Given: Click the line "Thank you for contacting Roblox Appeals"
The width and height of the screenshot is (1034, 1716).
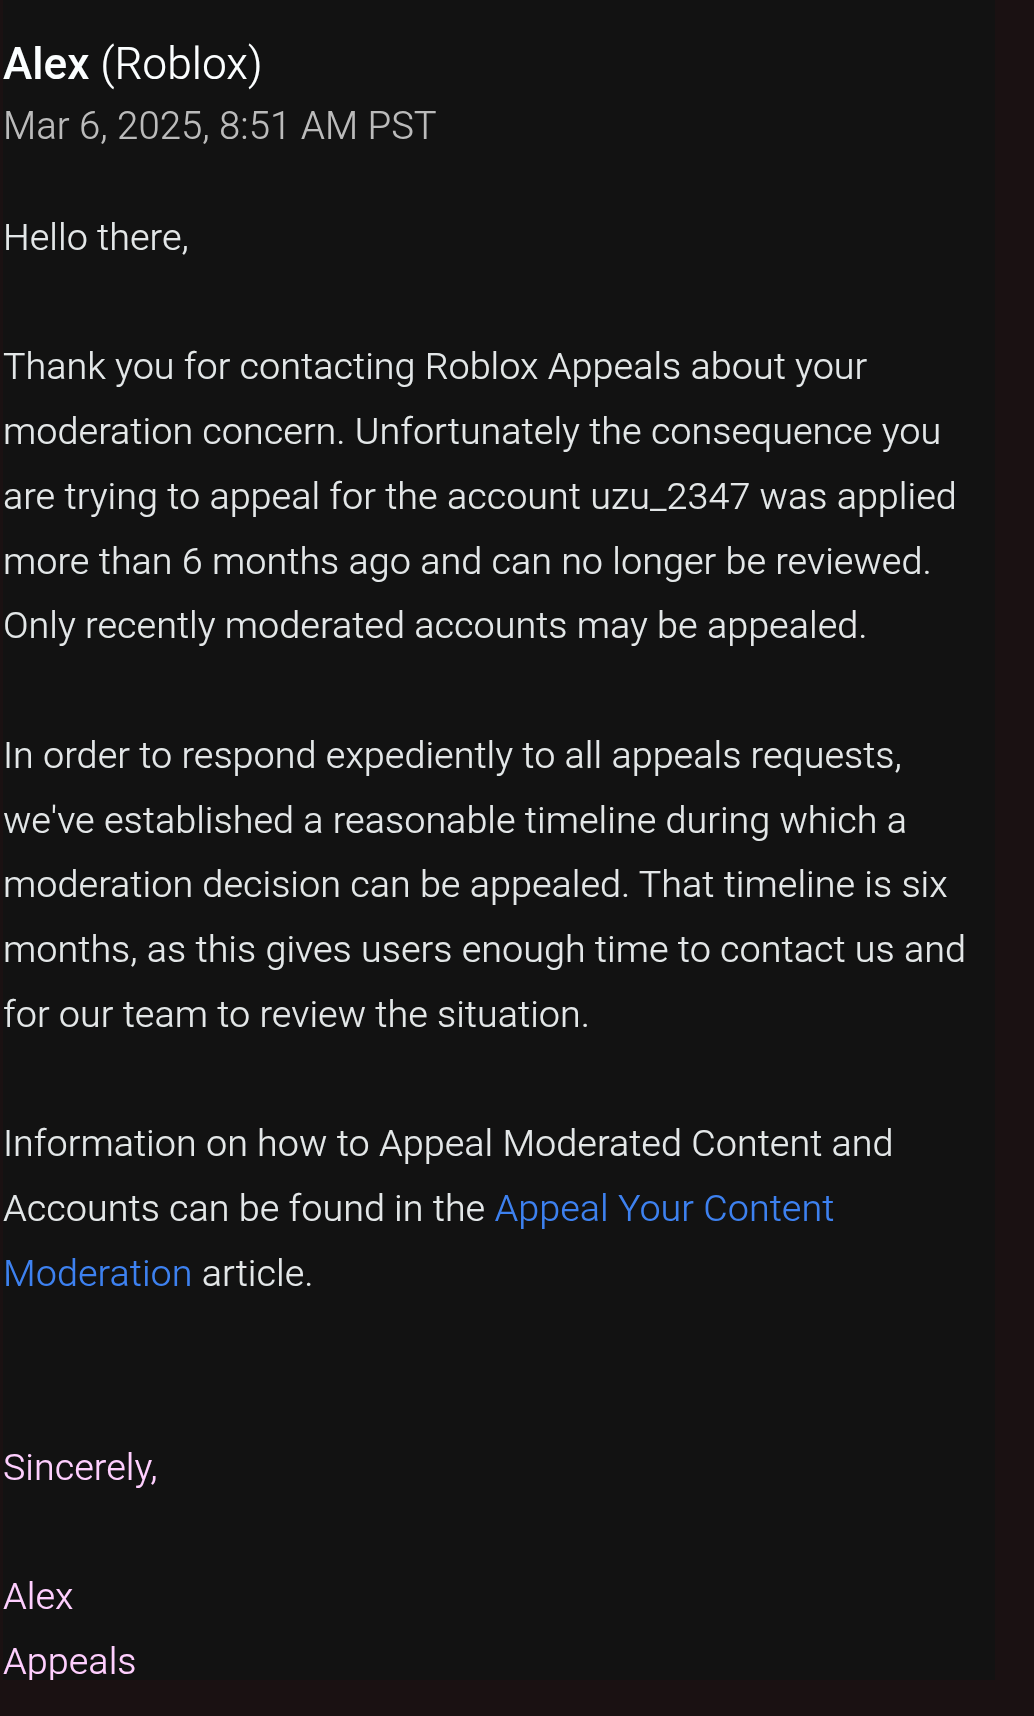Looking at the screenshot, I should click(435, 367).
